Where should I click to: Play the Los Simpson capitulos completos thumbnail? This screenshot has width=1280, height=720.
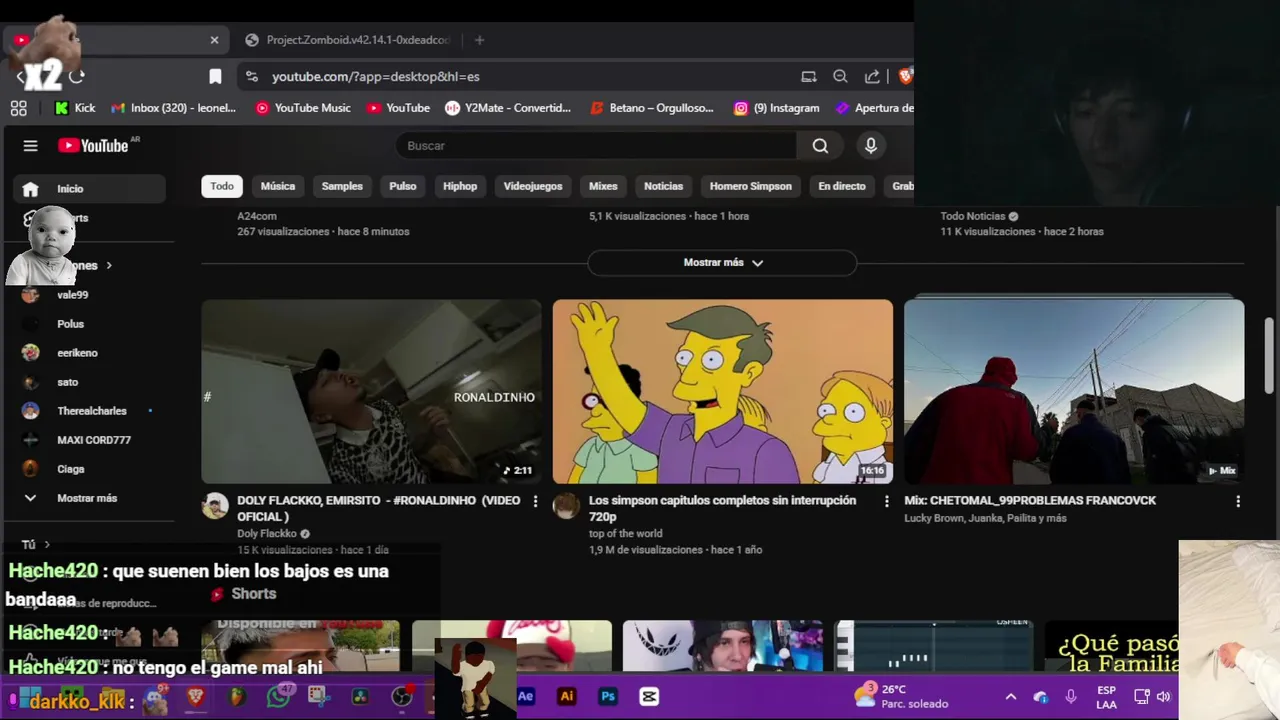722,392
